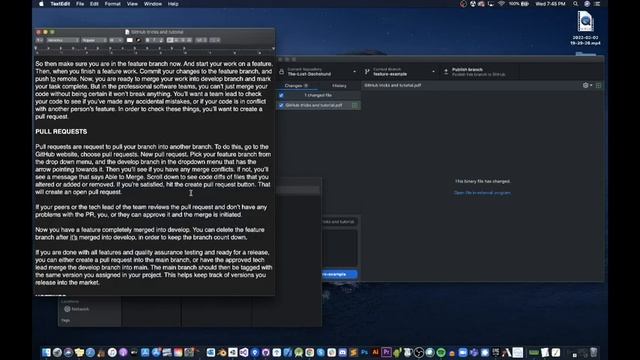Click the diff view toggle icon beside the gear

(598, 85)
